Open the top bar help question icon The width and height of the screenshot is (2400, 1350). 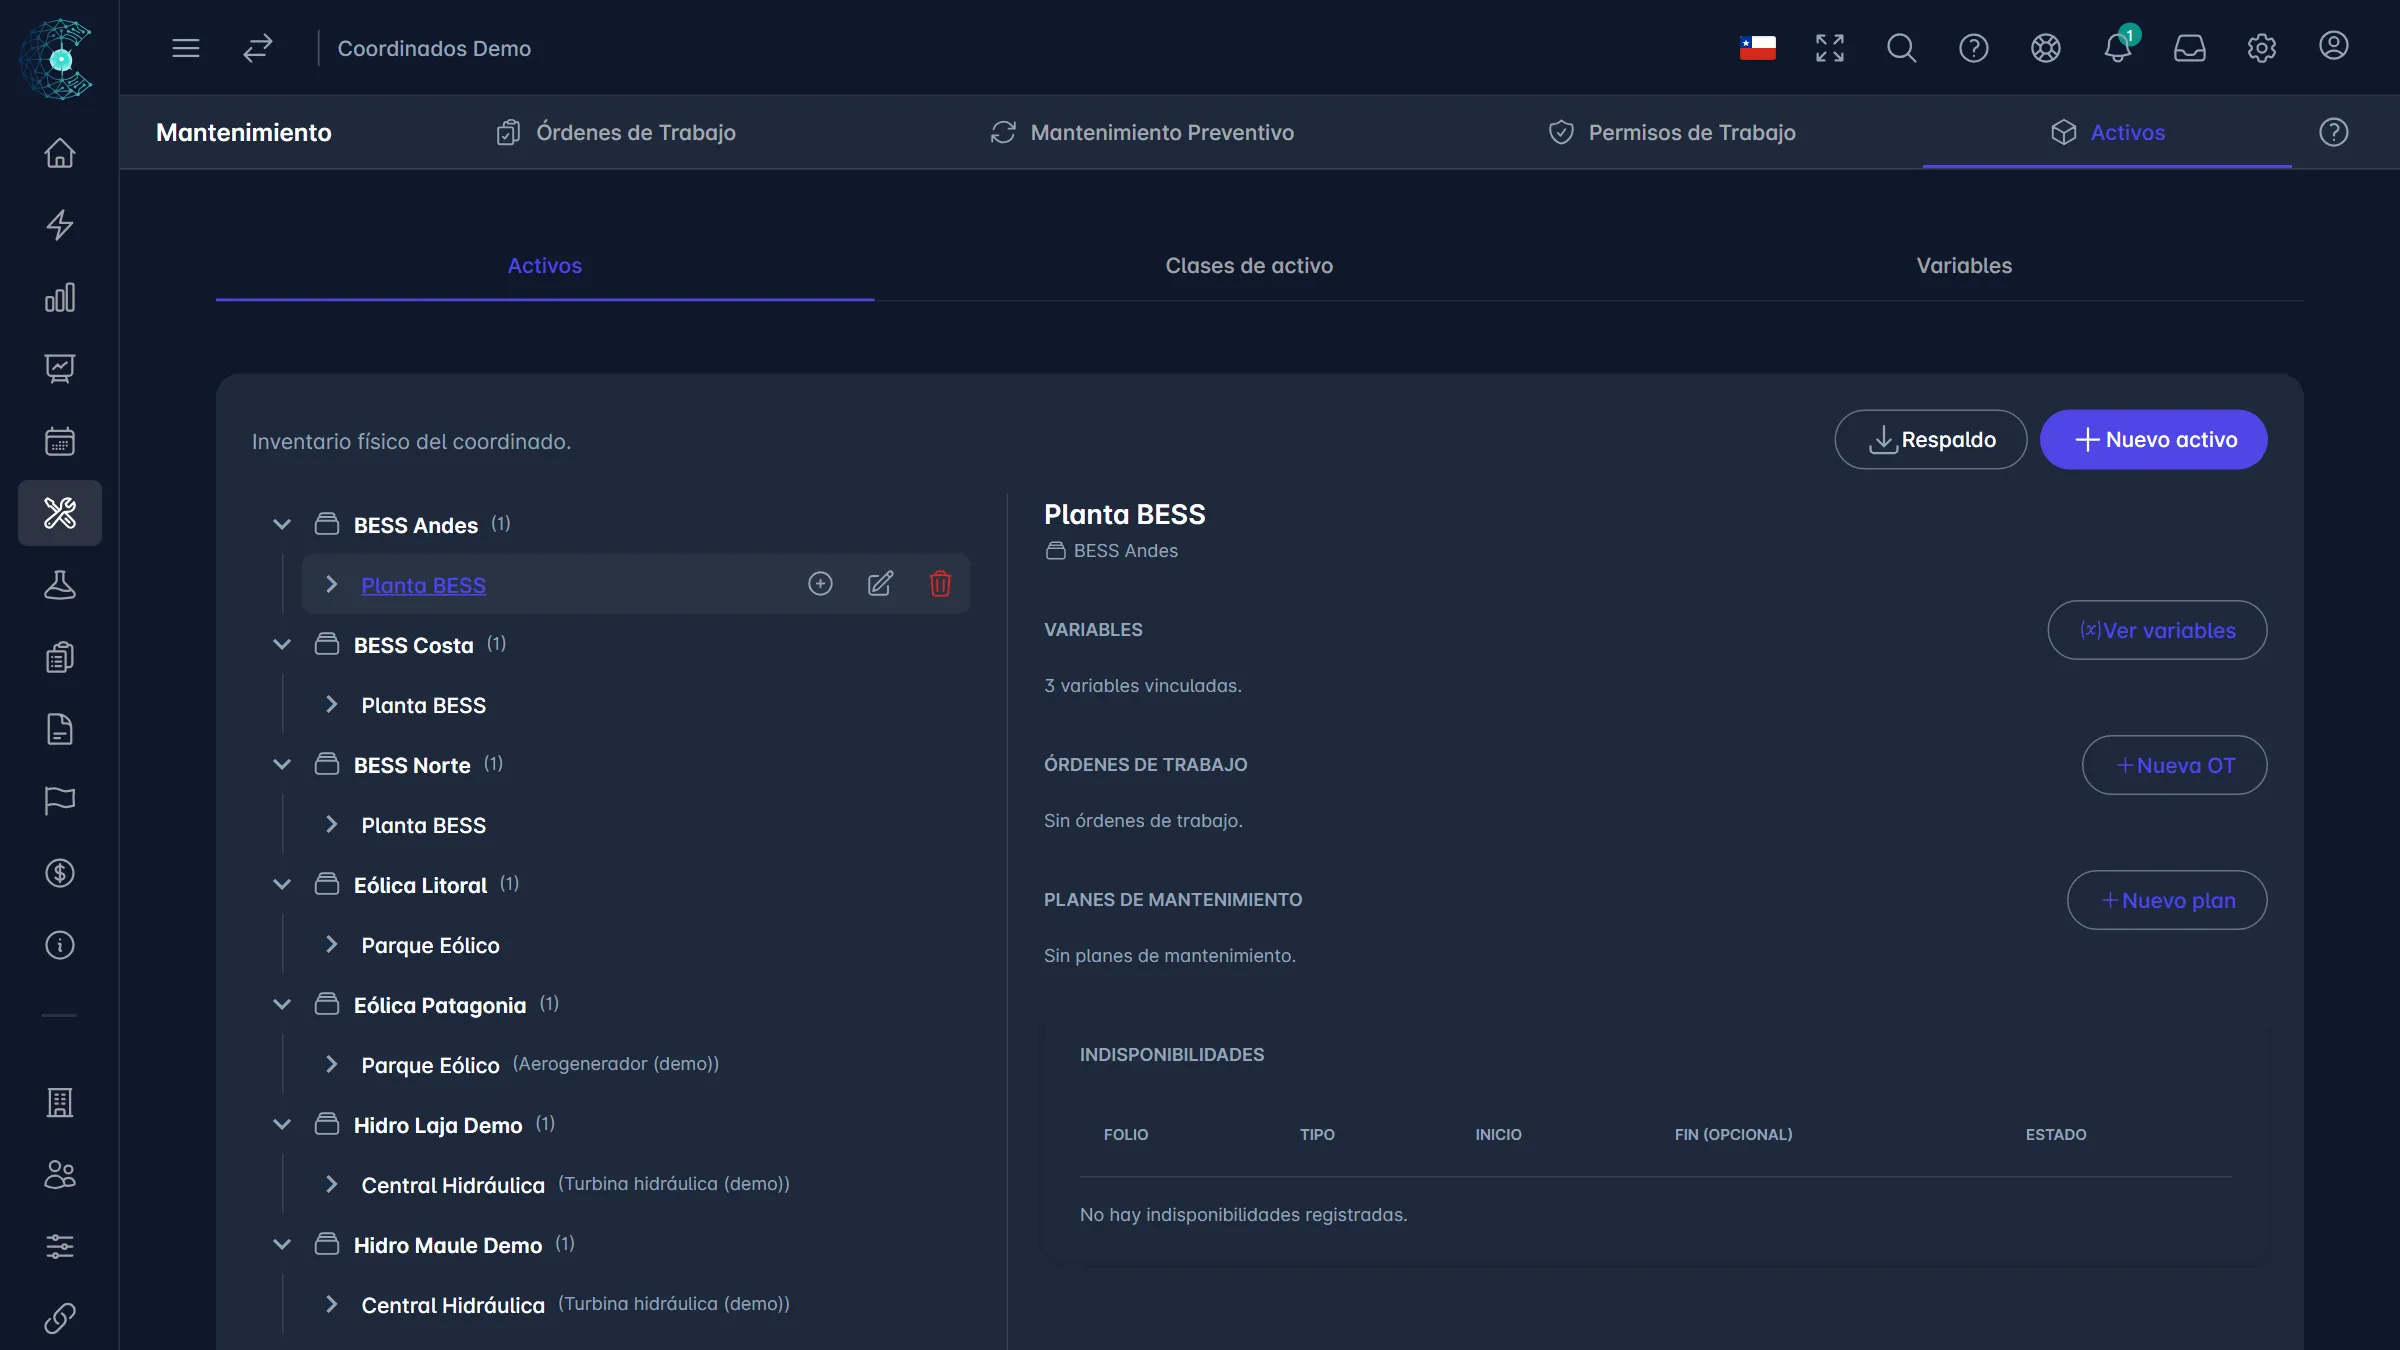[x=1974, y=48]
